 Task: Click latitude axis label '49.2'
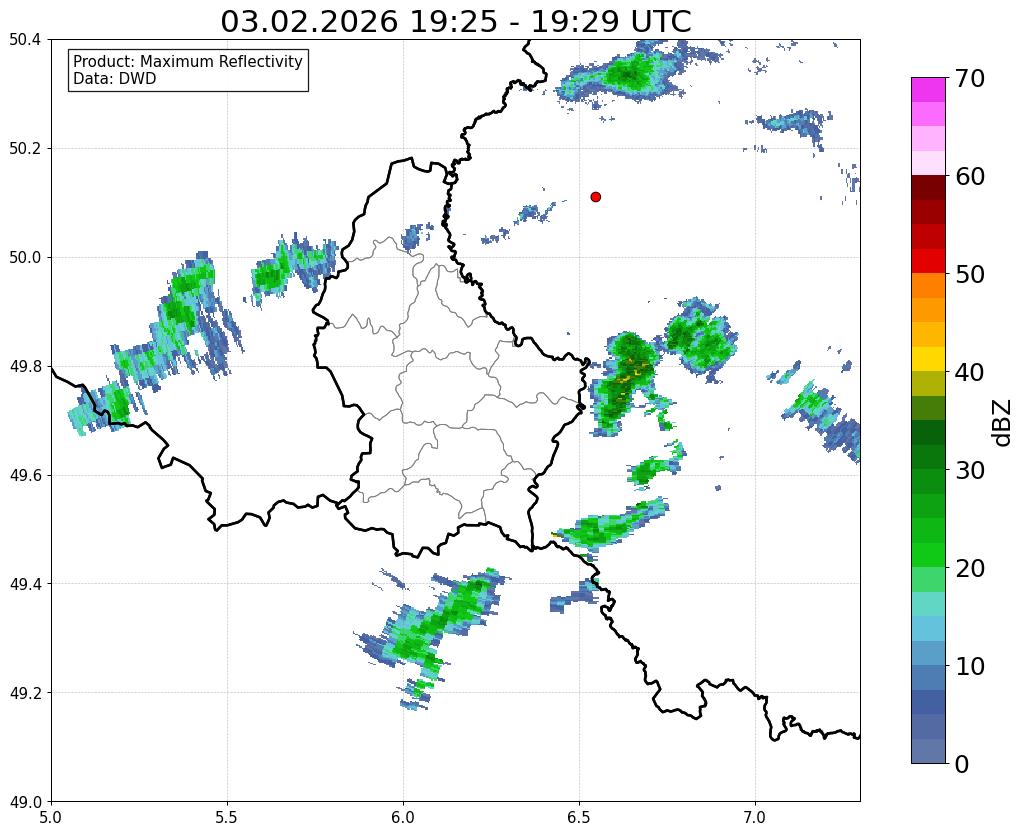tap(25, 692)
